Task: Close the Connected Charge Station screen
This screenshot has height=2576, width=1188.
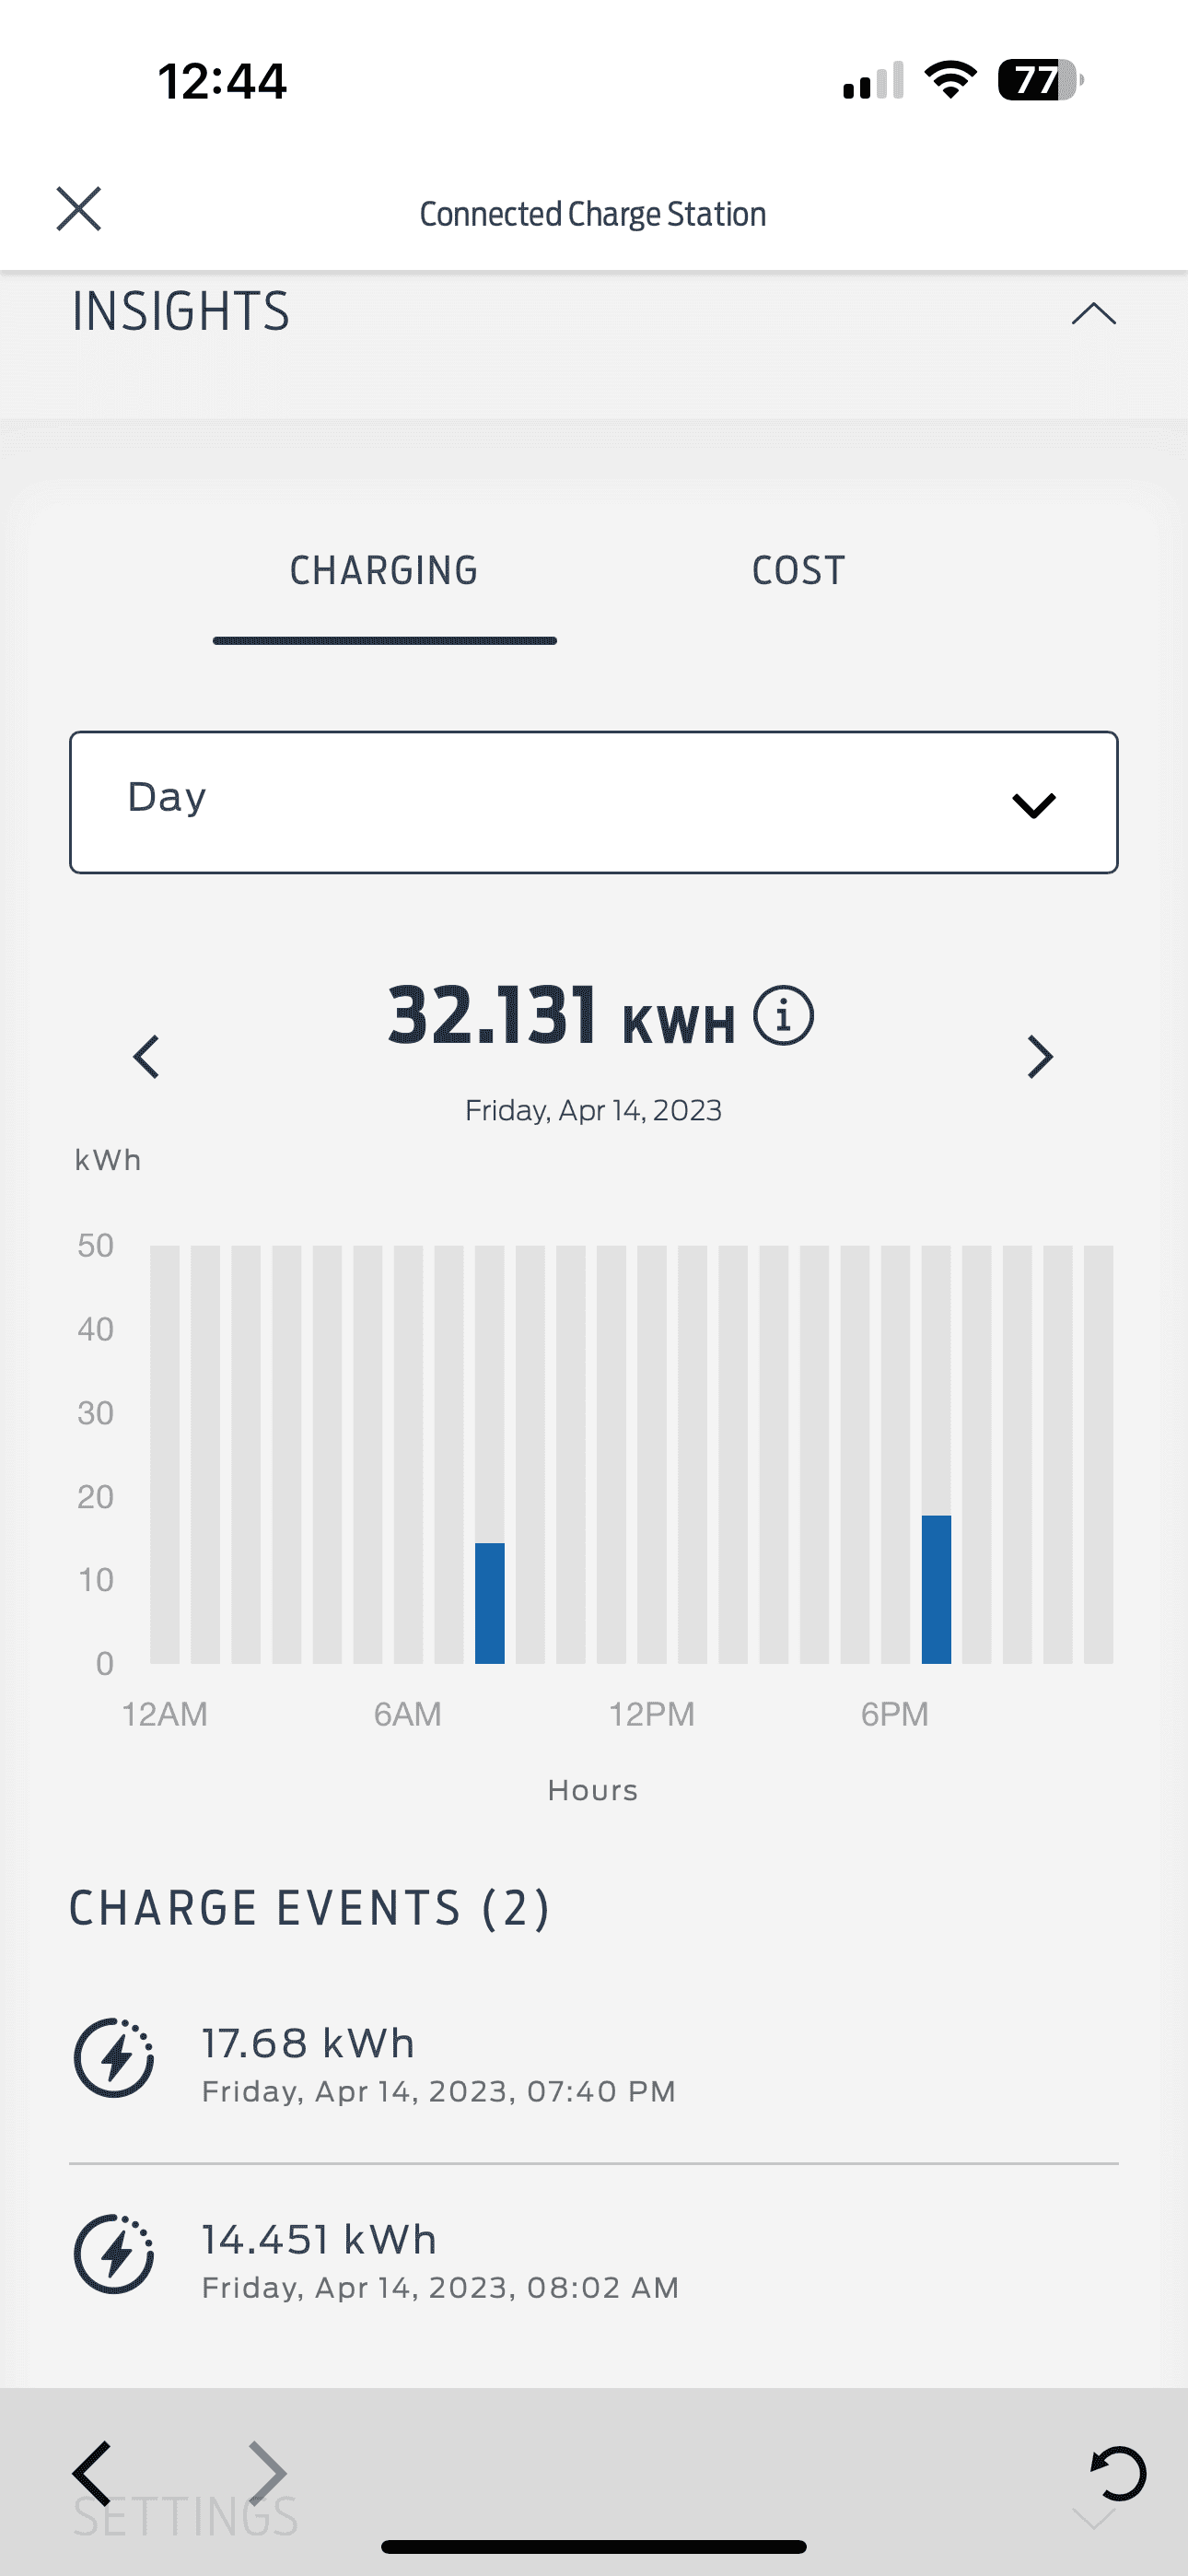Action: tap(79, 209)
